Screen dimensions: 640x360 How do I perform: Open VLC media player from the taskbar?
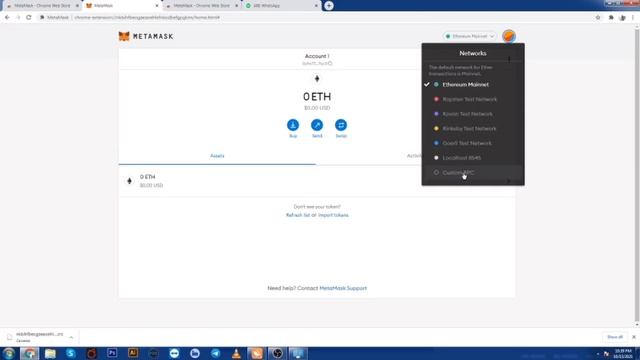236,353
